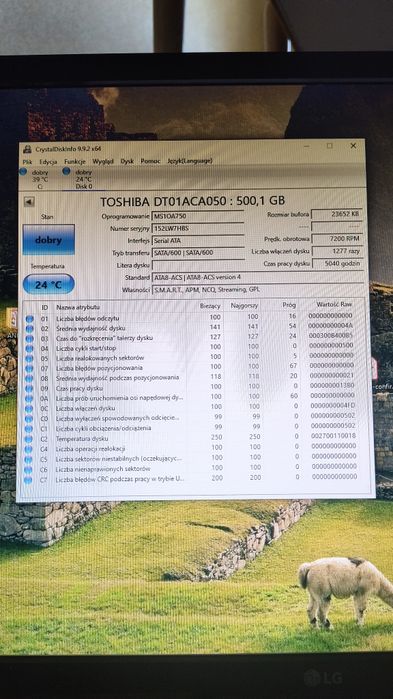Click the status orb for attribute C1
The height and width of the screenshot is (699, 393).
click(29, 429)
